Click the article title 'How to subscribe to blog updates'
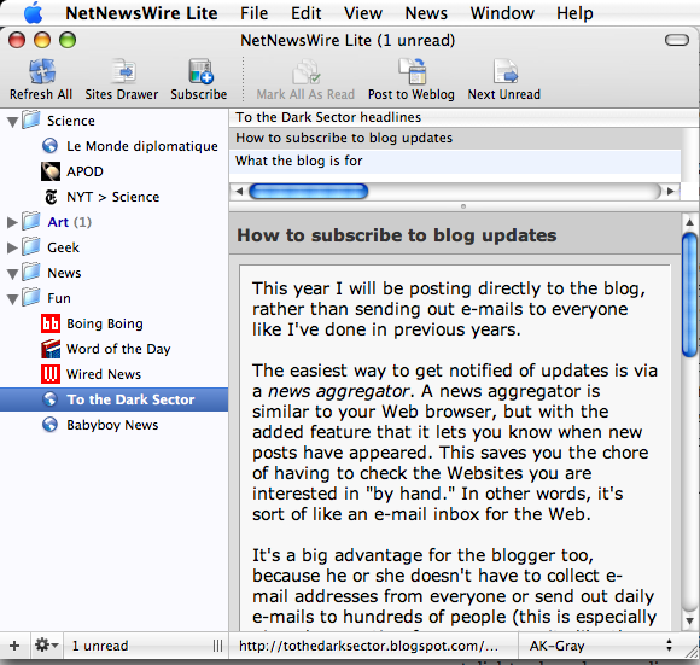Image resolution: width=700 pixels, height=665 pixels. click(396, 235)
